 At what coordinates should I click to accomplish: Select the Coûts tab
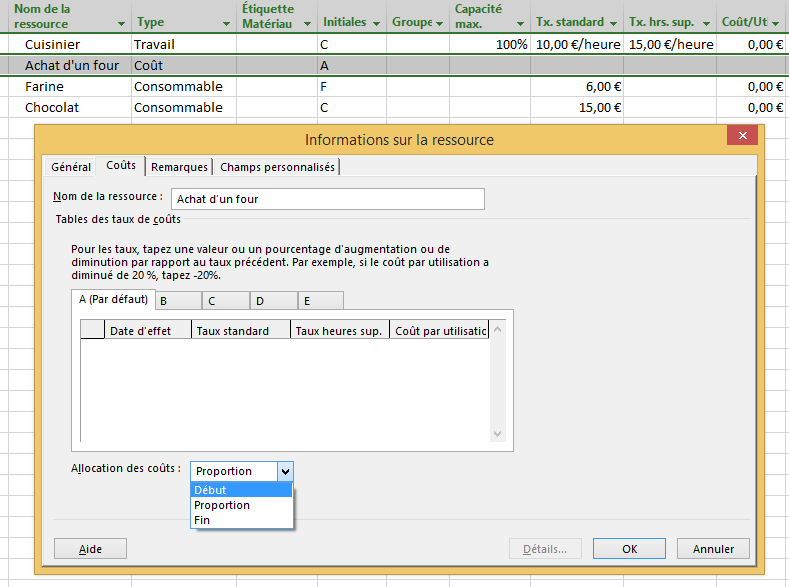coord(121,165)
